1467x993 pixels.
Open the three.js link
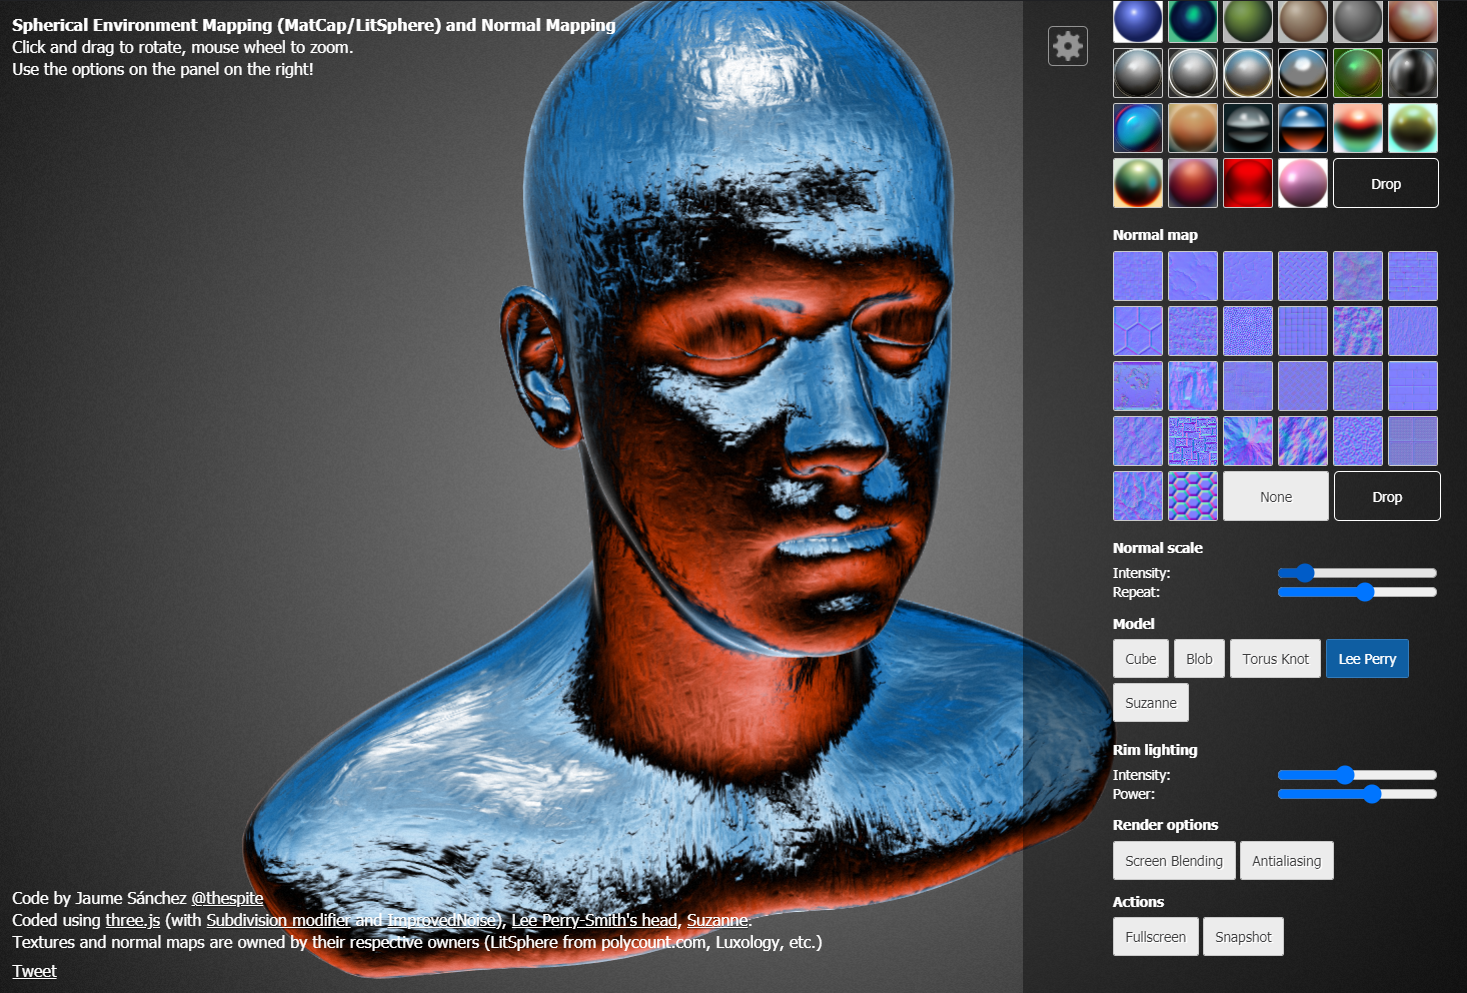(133, 920)
